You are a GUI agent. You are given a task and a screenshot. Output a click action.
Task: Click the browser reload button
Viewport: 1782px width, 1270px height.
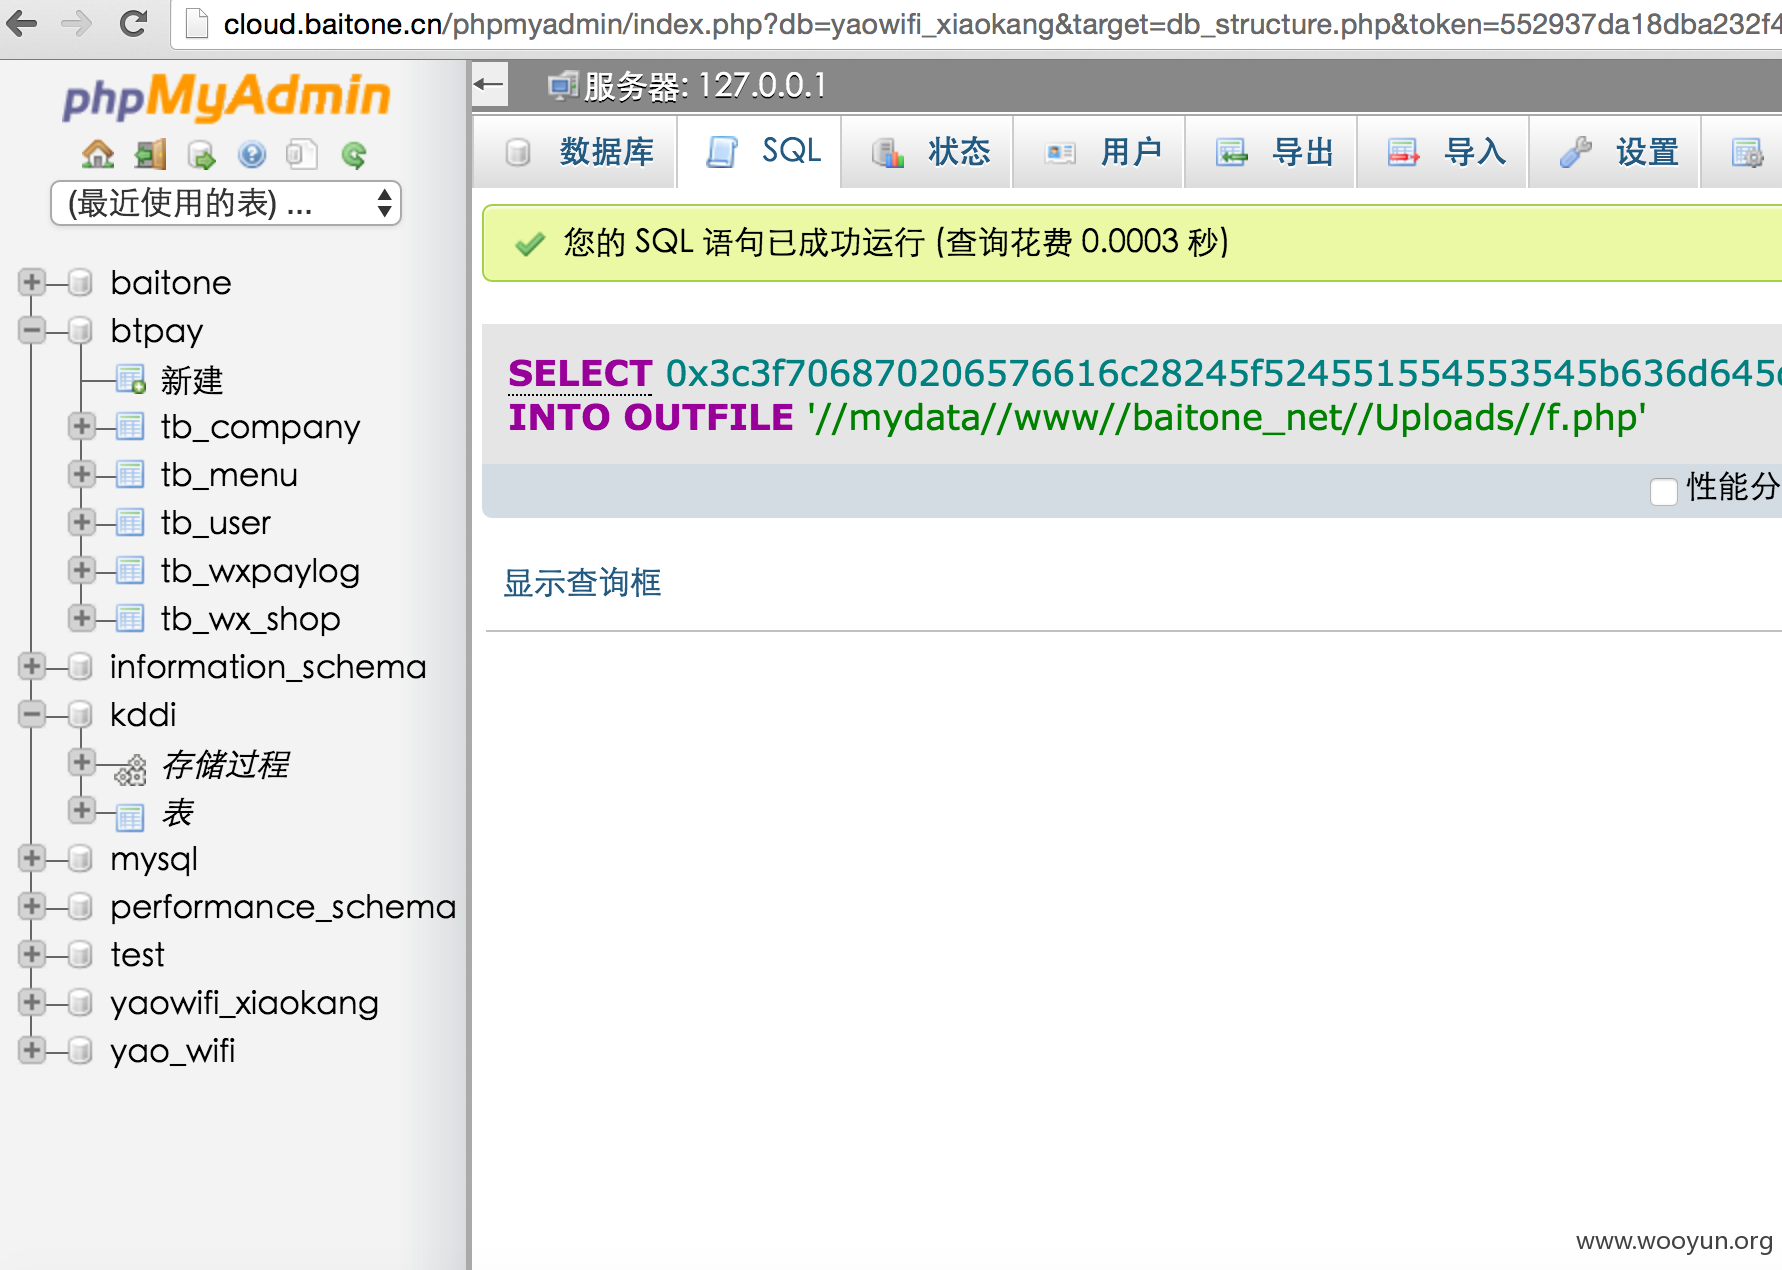[133, 23]
